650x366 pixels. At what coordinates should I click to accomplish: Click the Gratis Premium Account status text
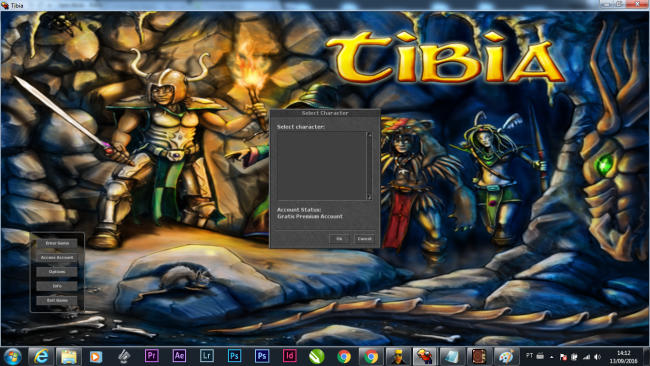[310, 216]
